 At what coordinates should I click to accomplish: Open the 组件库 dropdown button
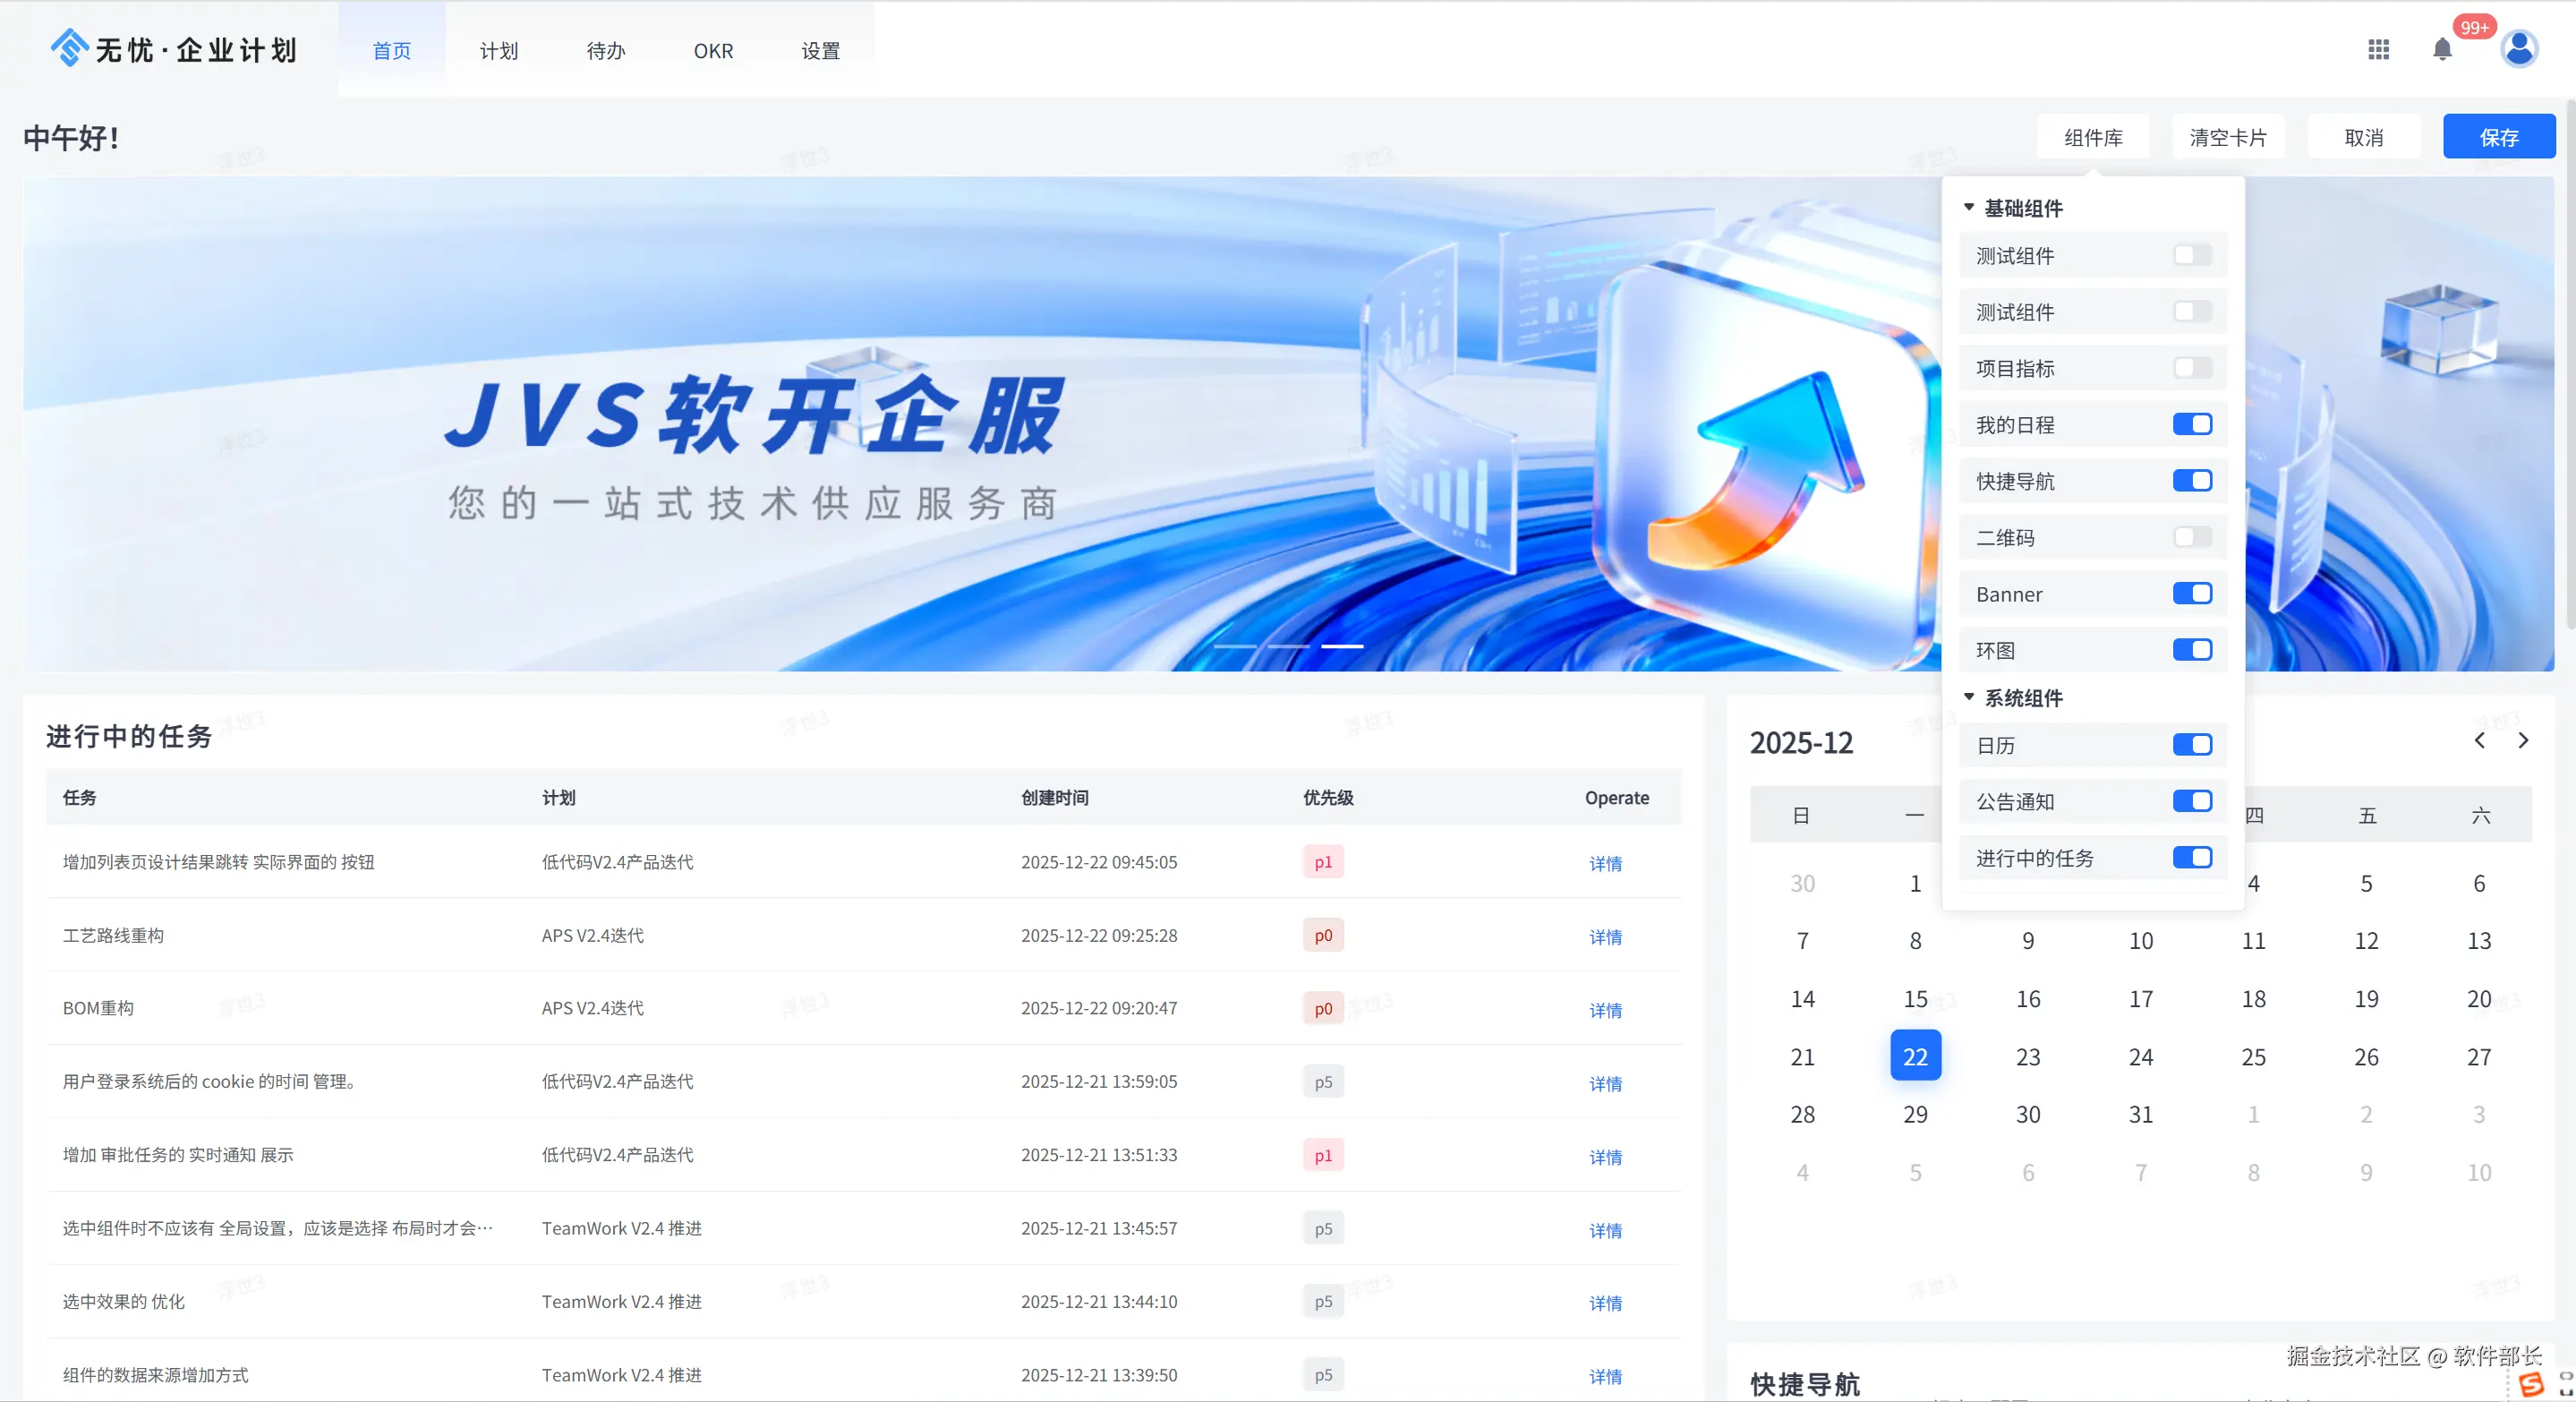2093,137
